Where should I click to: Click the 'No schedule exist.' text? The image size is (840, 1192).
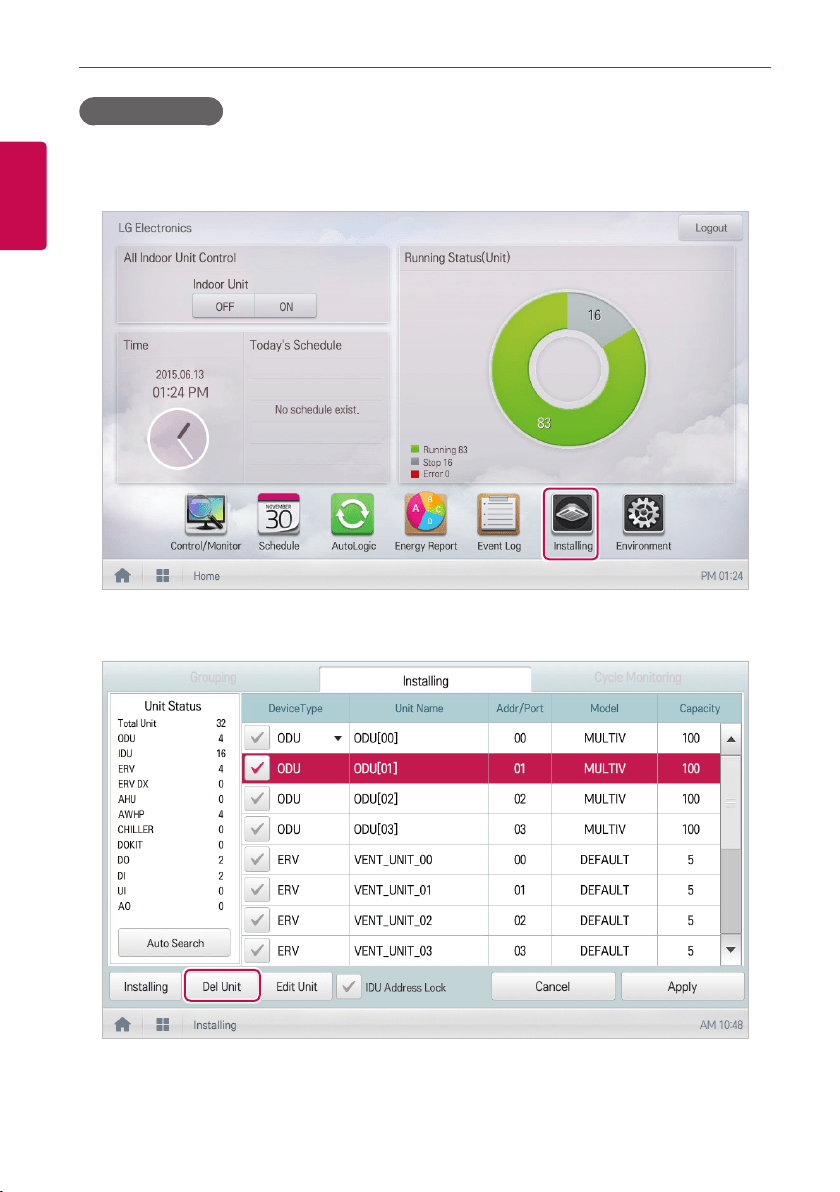[317, 409]
